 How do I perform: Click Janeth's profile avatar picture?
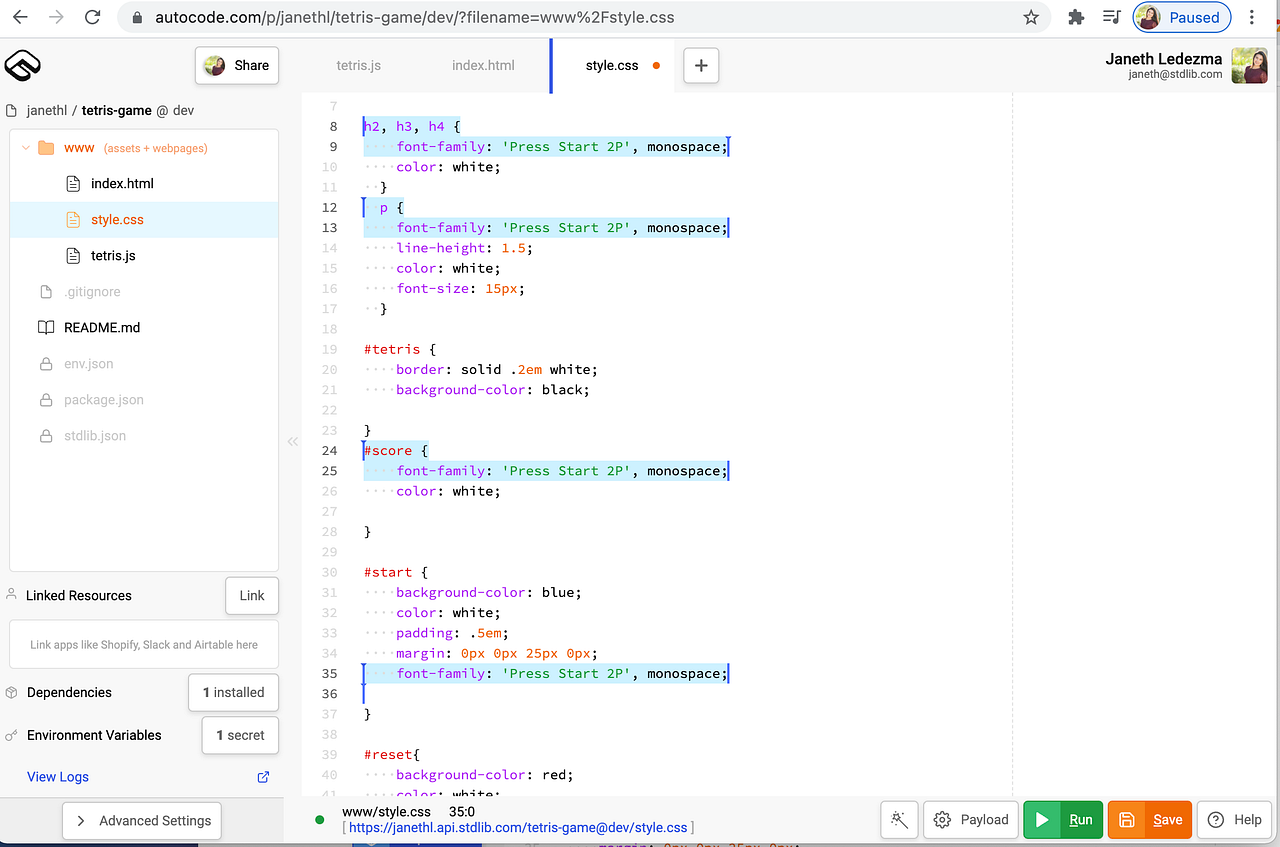[x=1249, y=65]
